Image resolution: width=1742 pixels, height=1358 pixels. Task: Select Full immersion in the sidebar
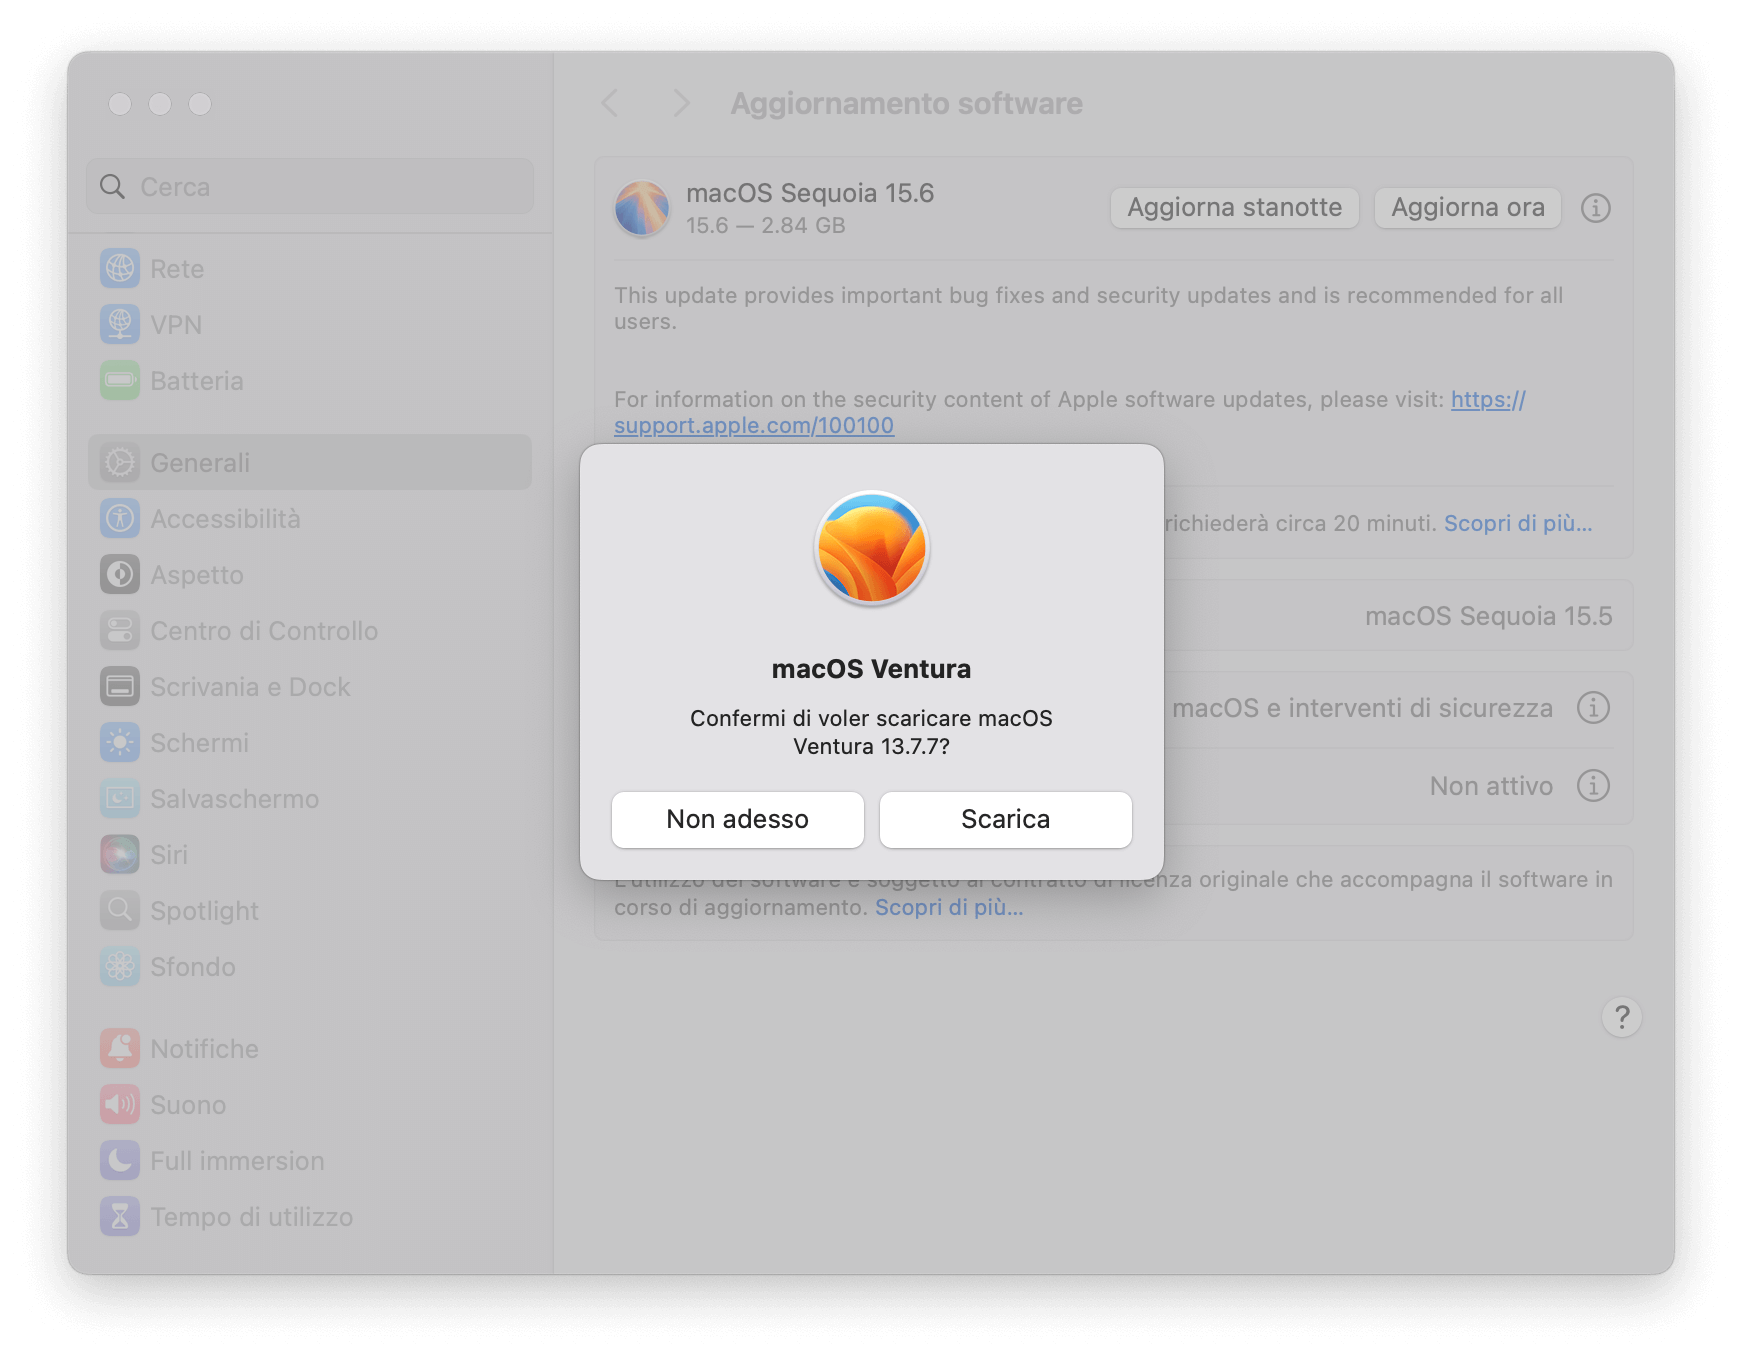310,1161
